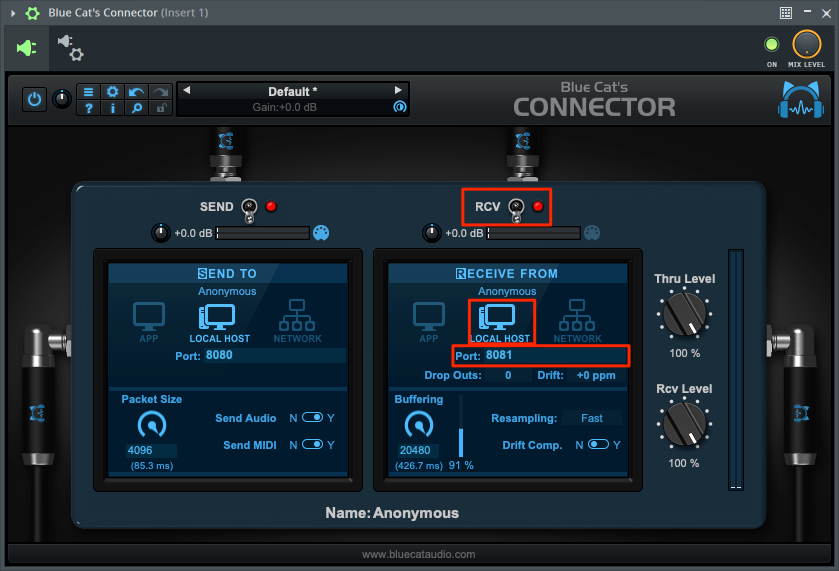Adjust the MIX LEVEL knob
The image size is (839, 571).
[806, 44]
